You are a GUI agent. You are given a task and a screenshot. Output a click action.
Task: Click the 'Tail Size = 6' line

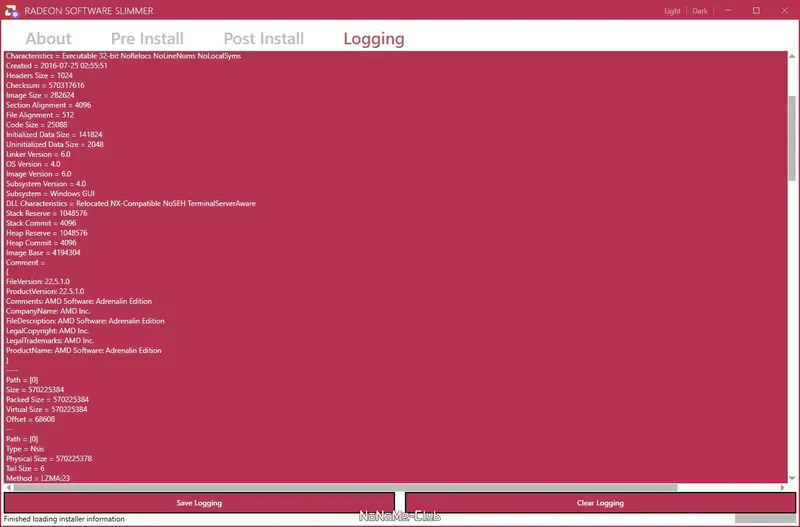click(25, 468)
